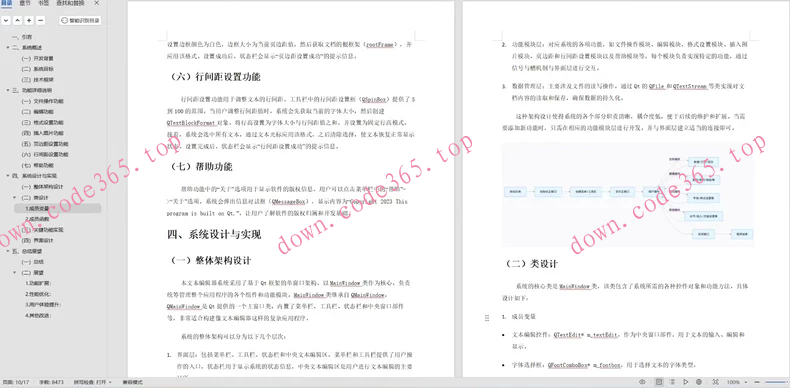Go to (六) 行间距设置功能 outline entry

[45, 154]
